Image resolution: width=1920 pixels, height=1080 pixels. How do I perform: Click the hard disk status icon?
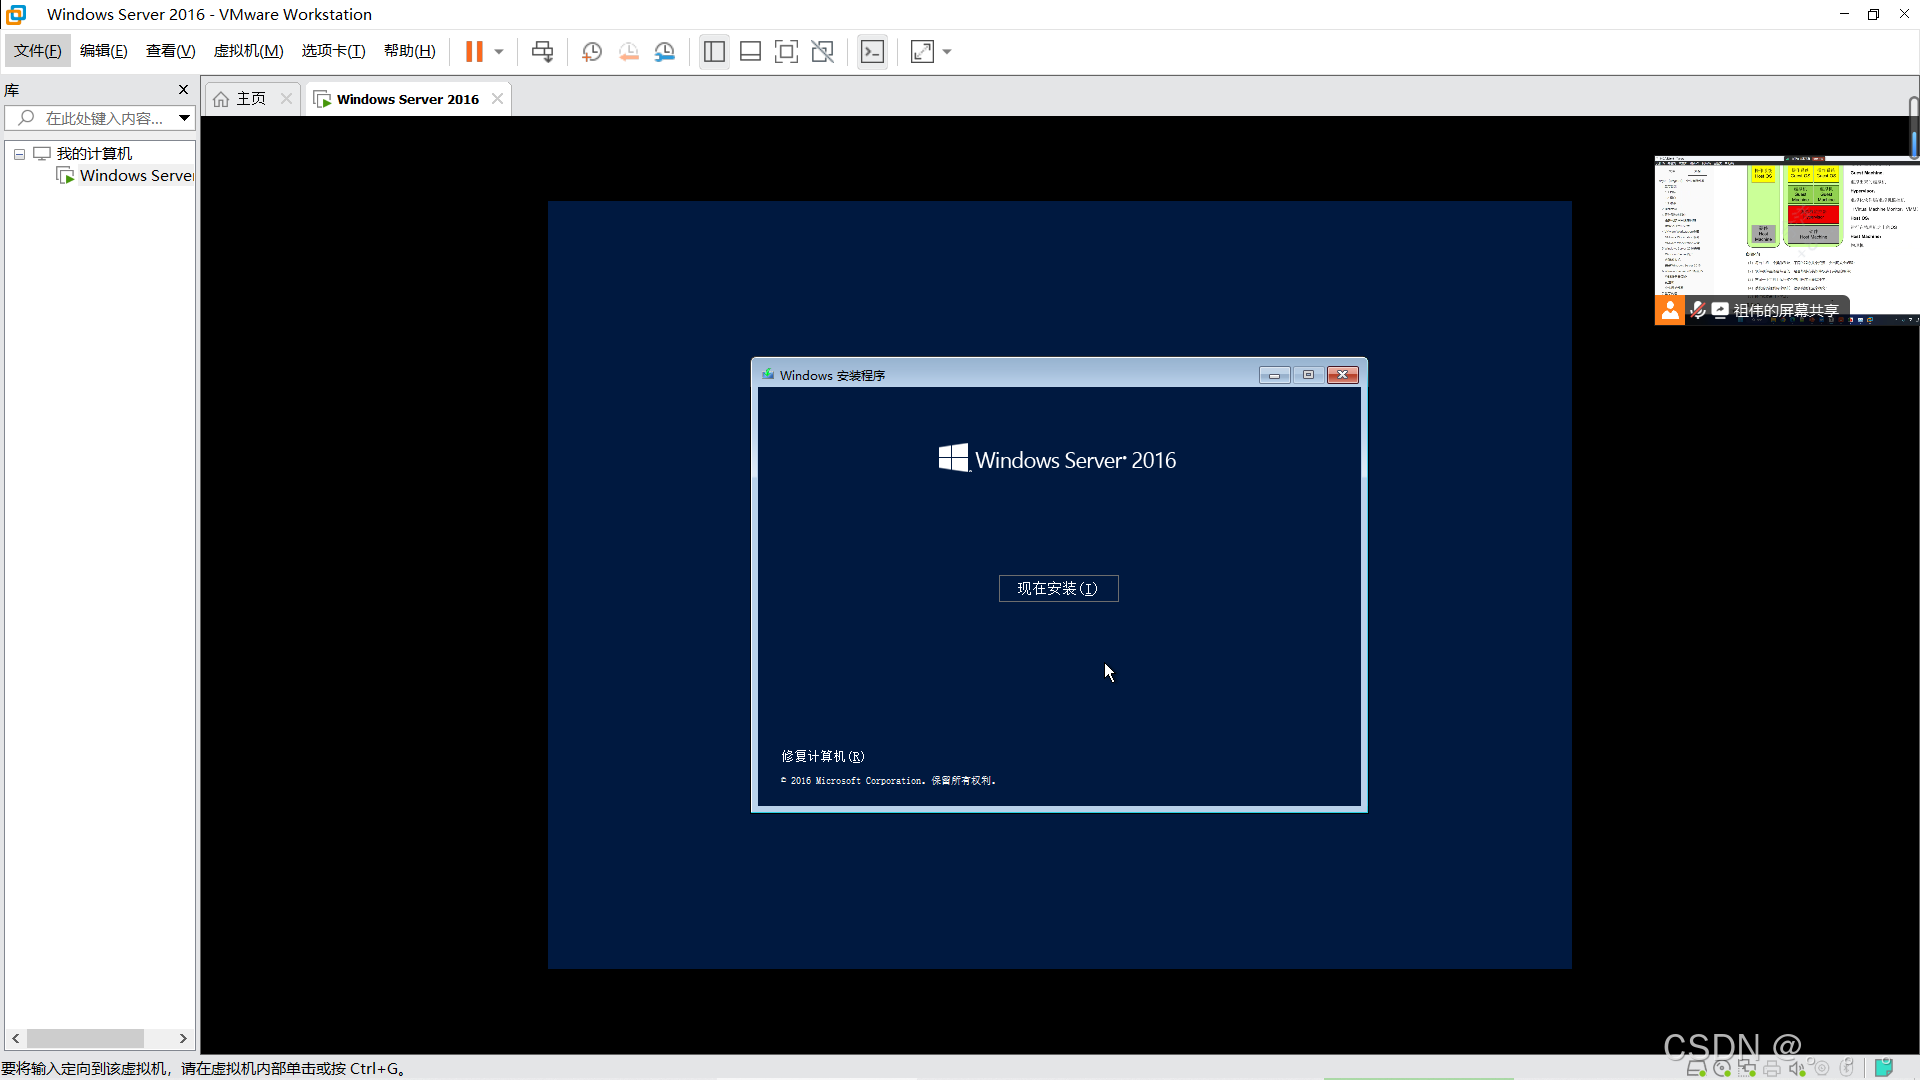(x=1696, y=1069)
